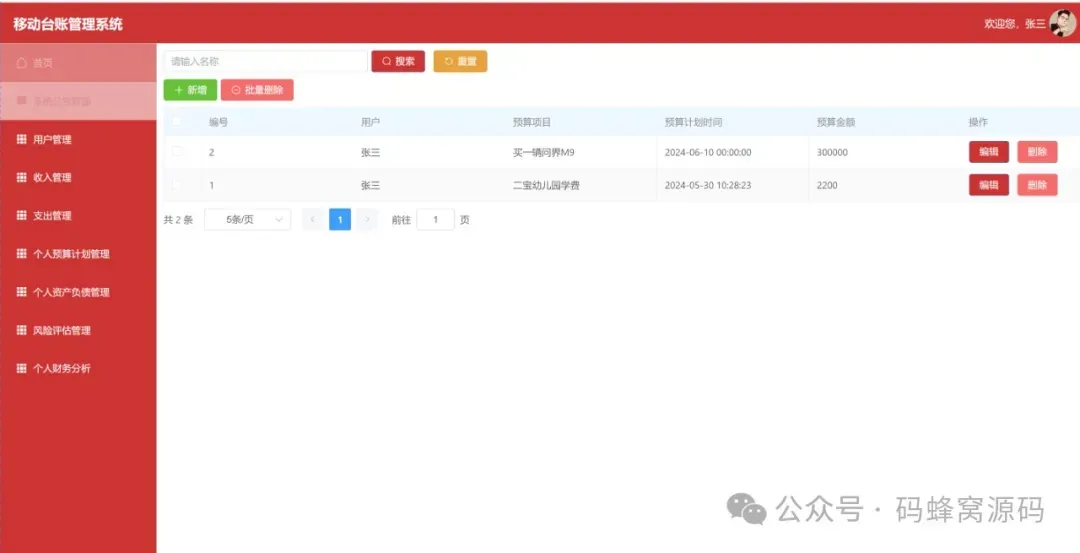Open the user avatar in the header

(x=1062, y=23)
